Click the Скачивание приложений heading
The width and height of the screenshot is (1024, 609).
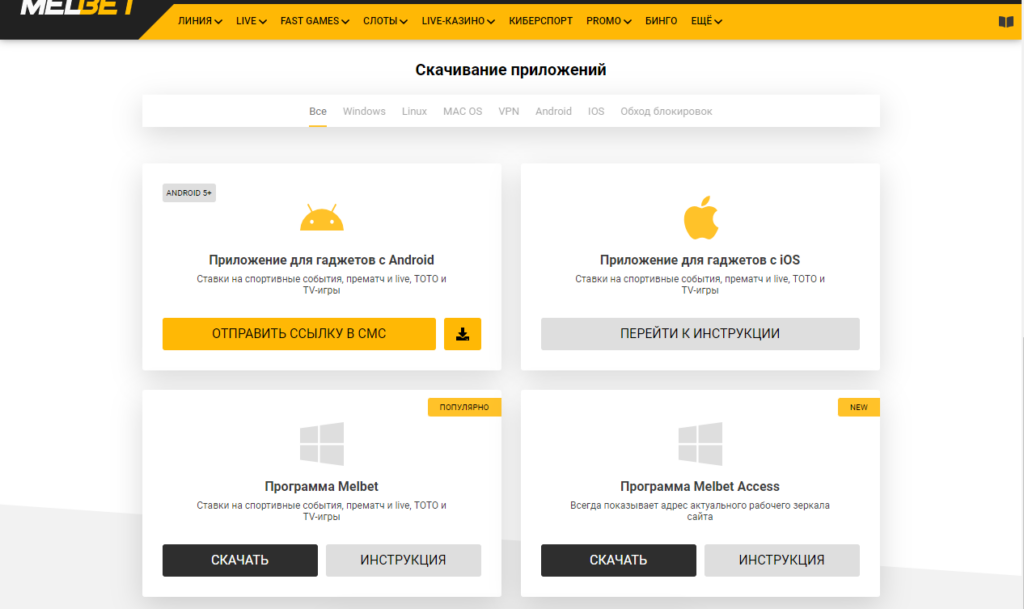511,70
